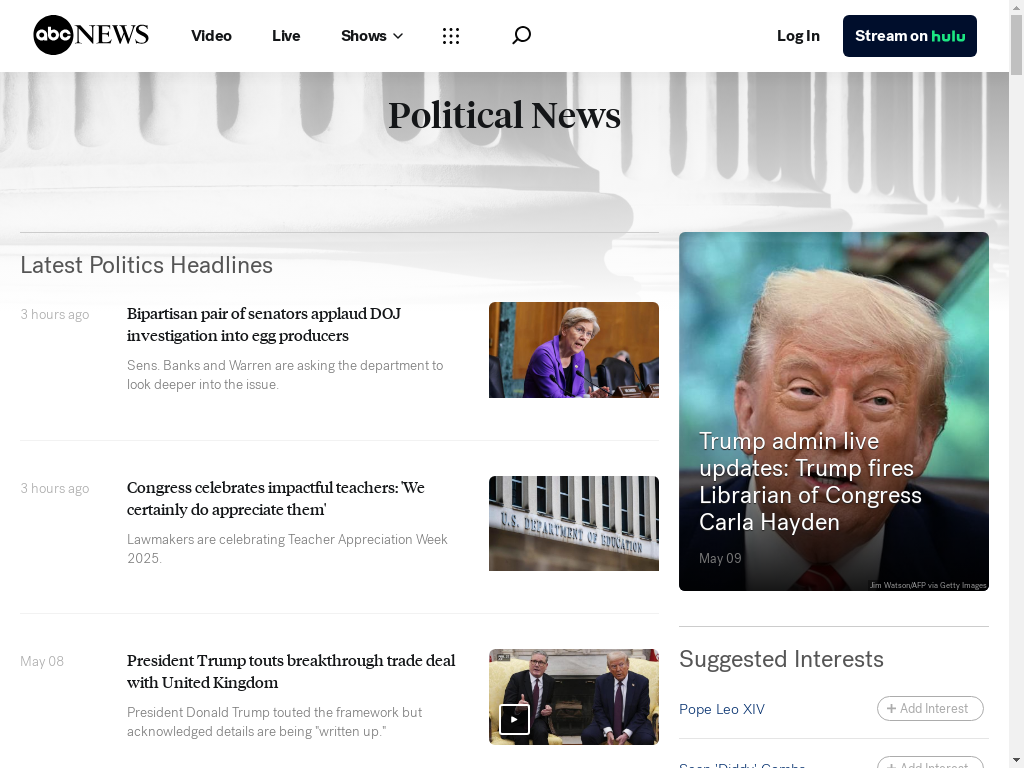Click the Latest Politics Headlines heading
Viewport: 1024px width, 768px height.
tap(146, 265)
